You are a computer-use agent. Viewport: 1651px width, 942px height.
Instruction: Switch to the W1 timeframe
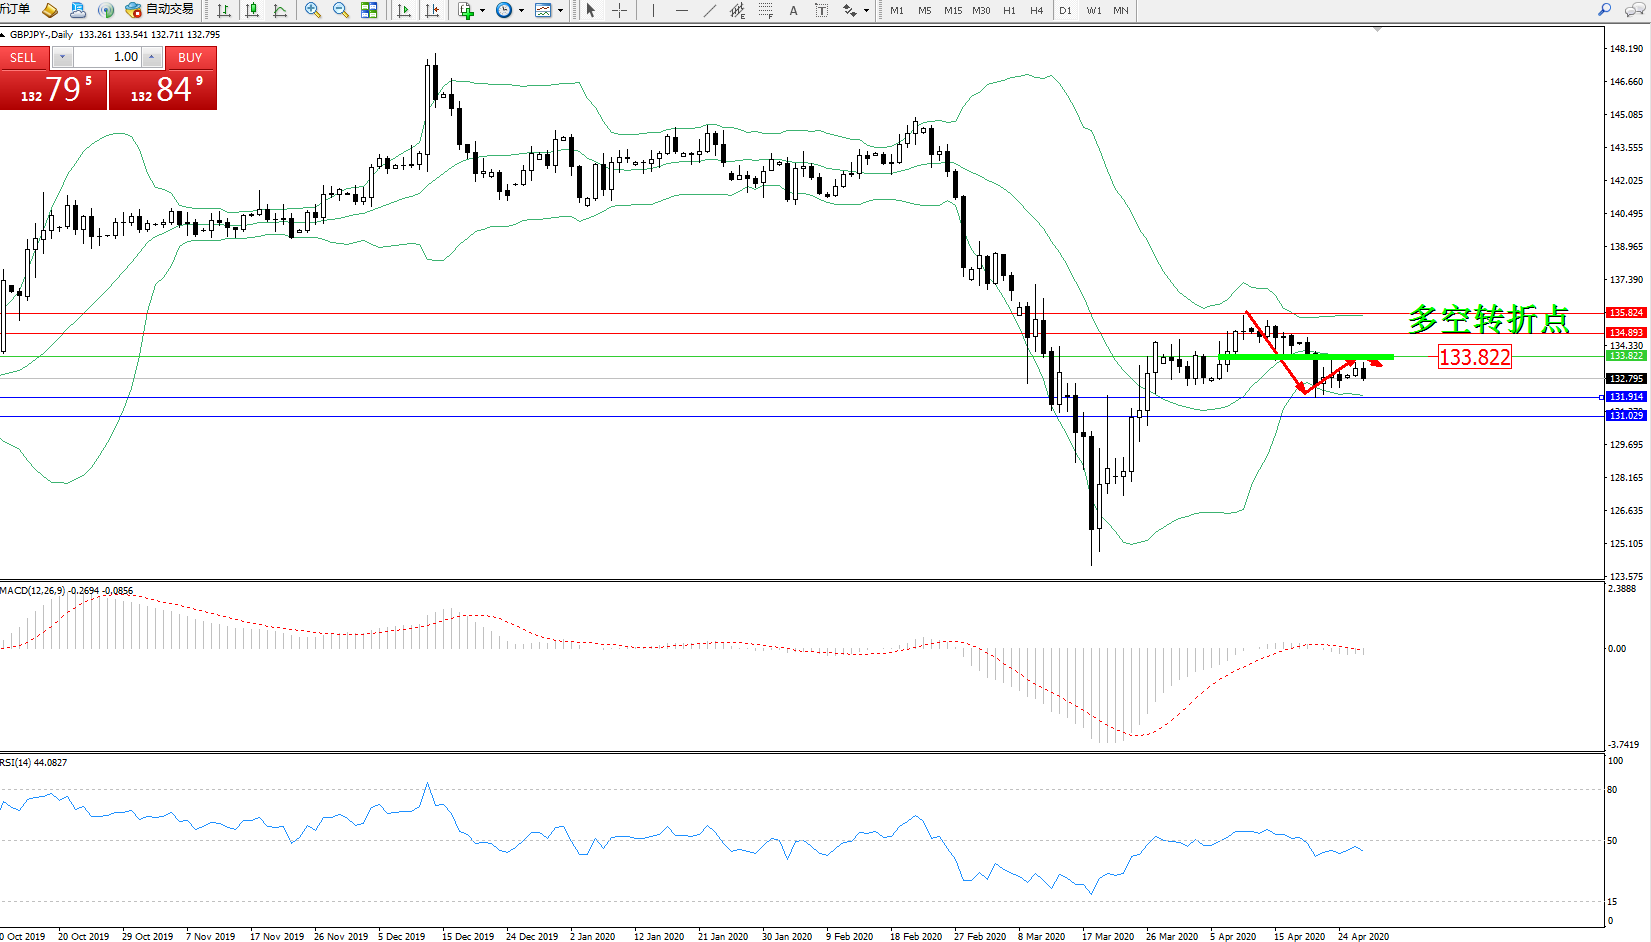point(1093,10)
